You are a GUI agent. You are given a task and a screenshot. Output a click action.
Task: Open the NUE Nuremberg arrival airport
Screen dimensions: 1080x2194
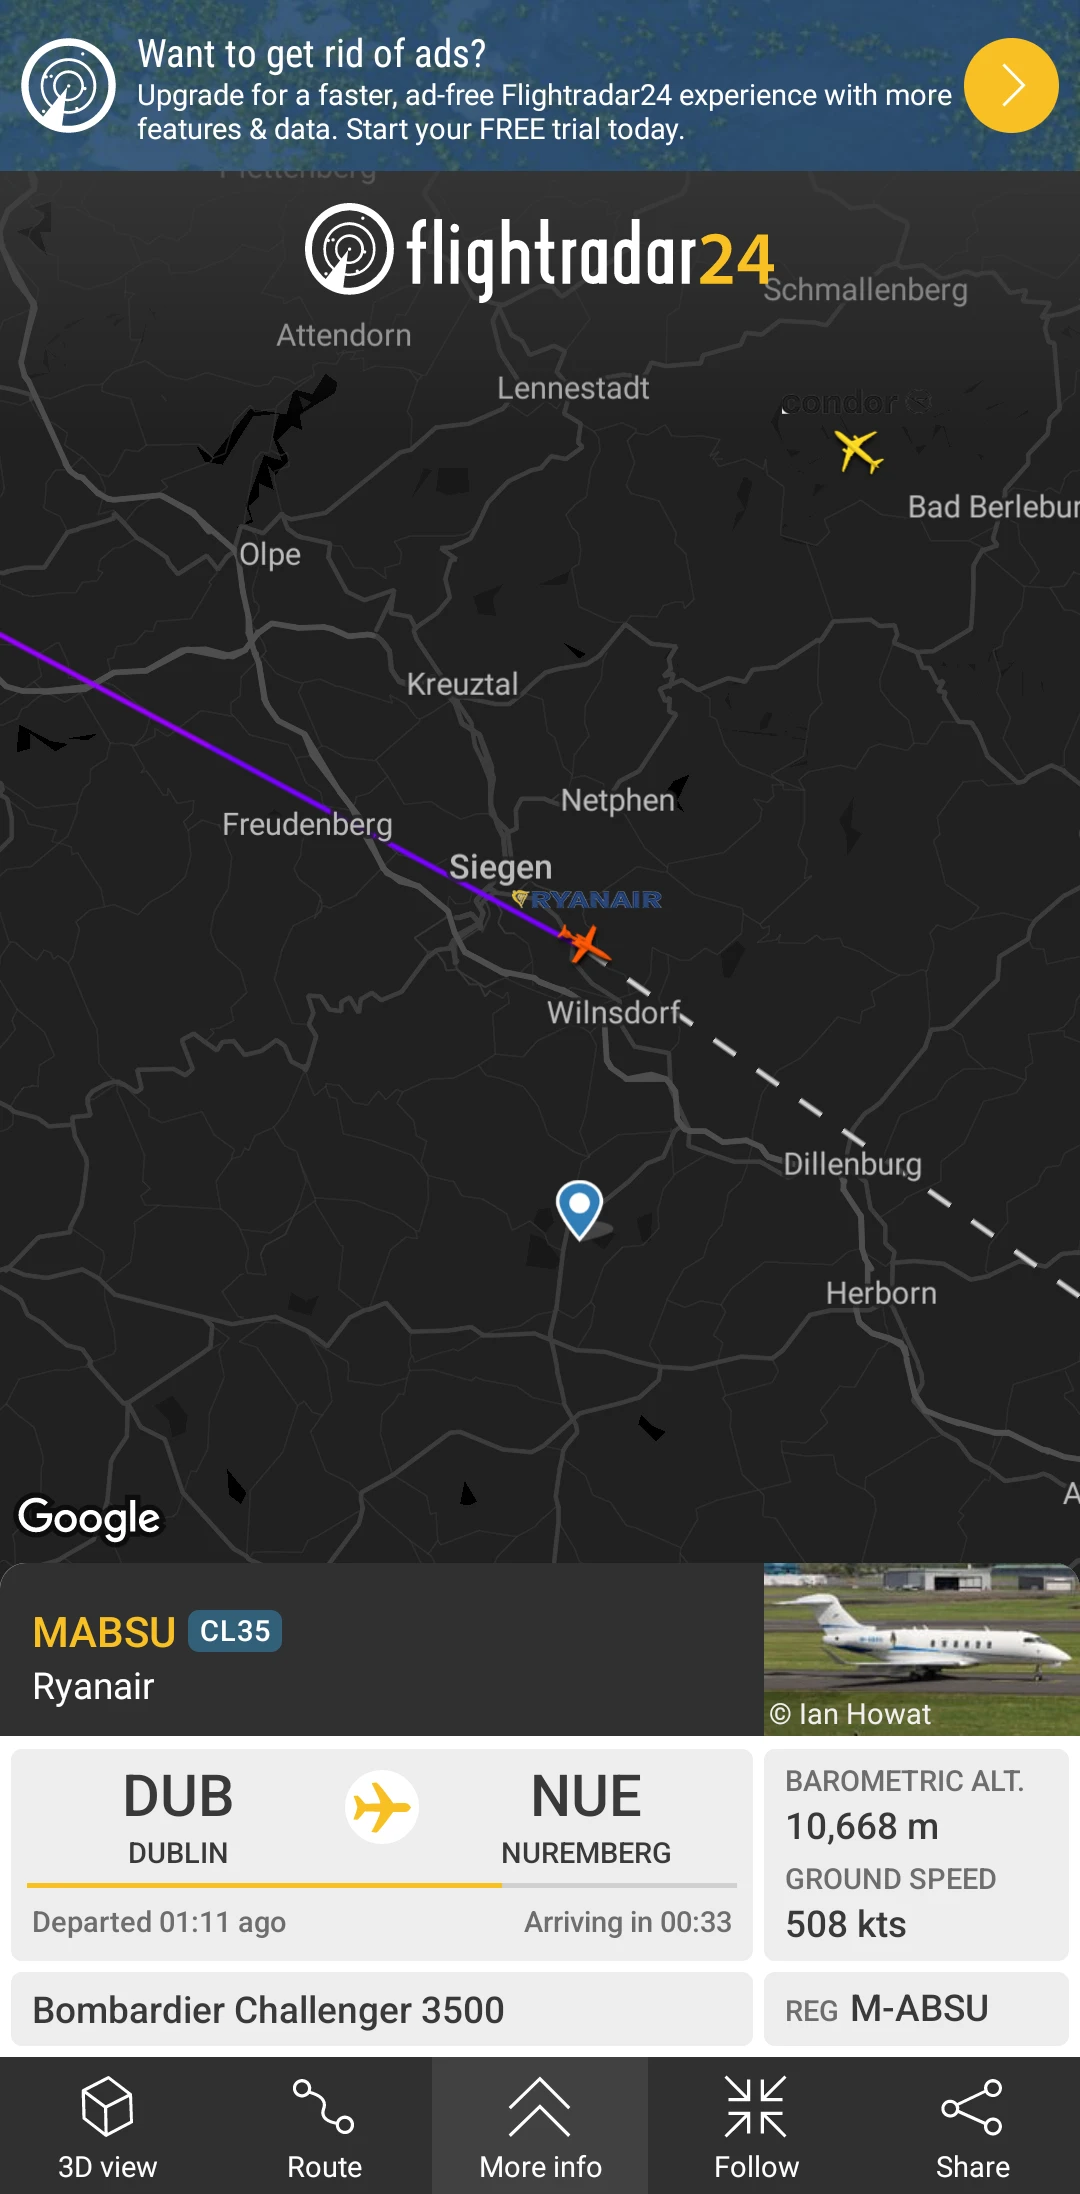586,1816
